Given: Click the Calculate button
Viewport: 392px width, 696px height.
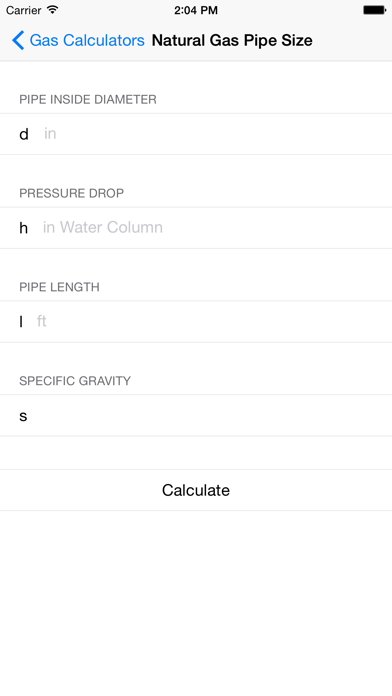Looking at the screenshot, I should pos(196,490).
